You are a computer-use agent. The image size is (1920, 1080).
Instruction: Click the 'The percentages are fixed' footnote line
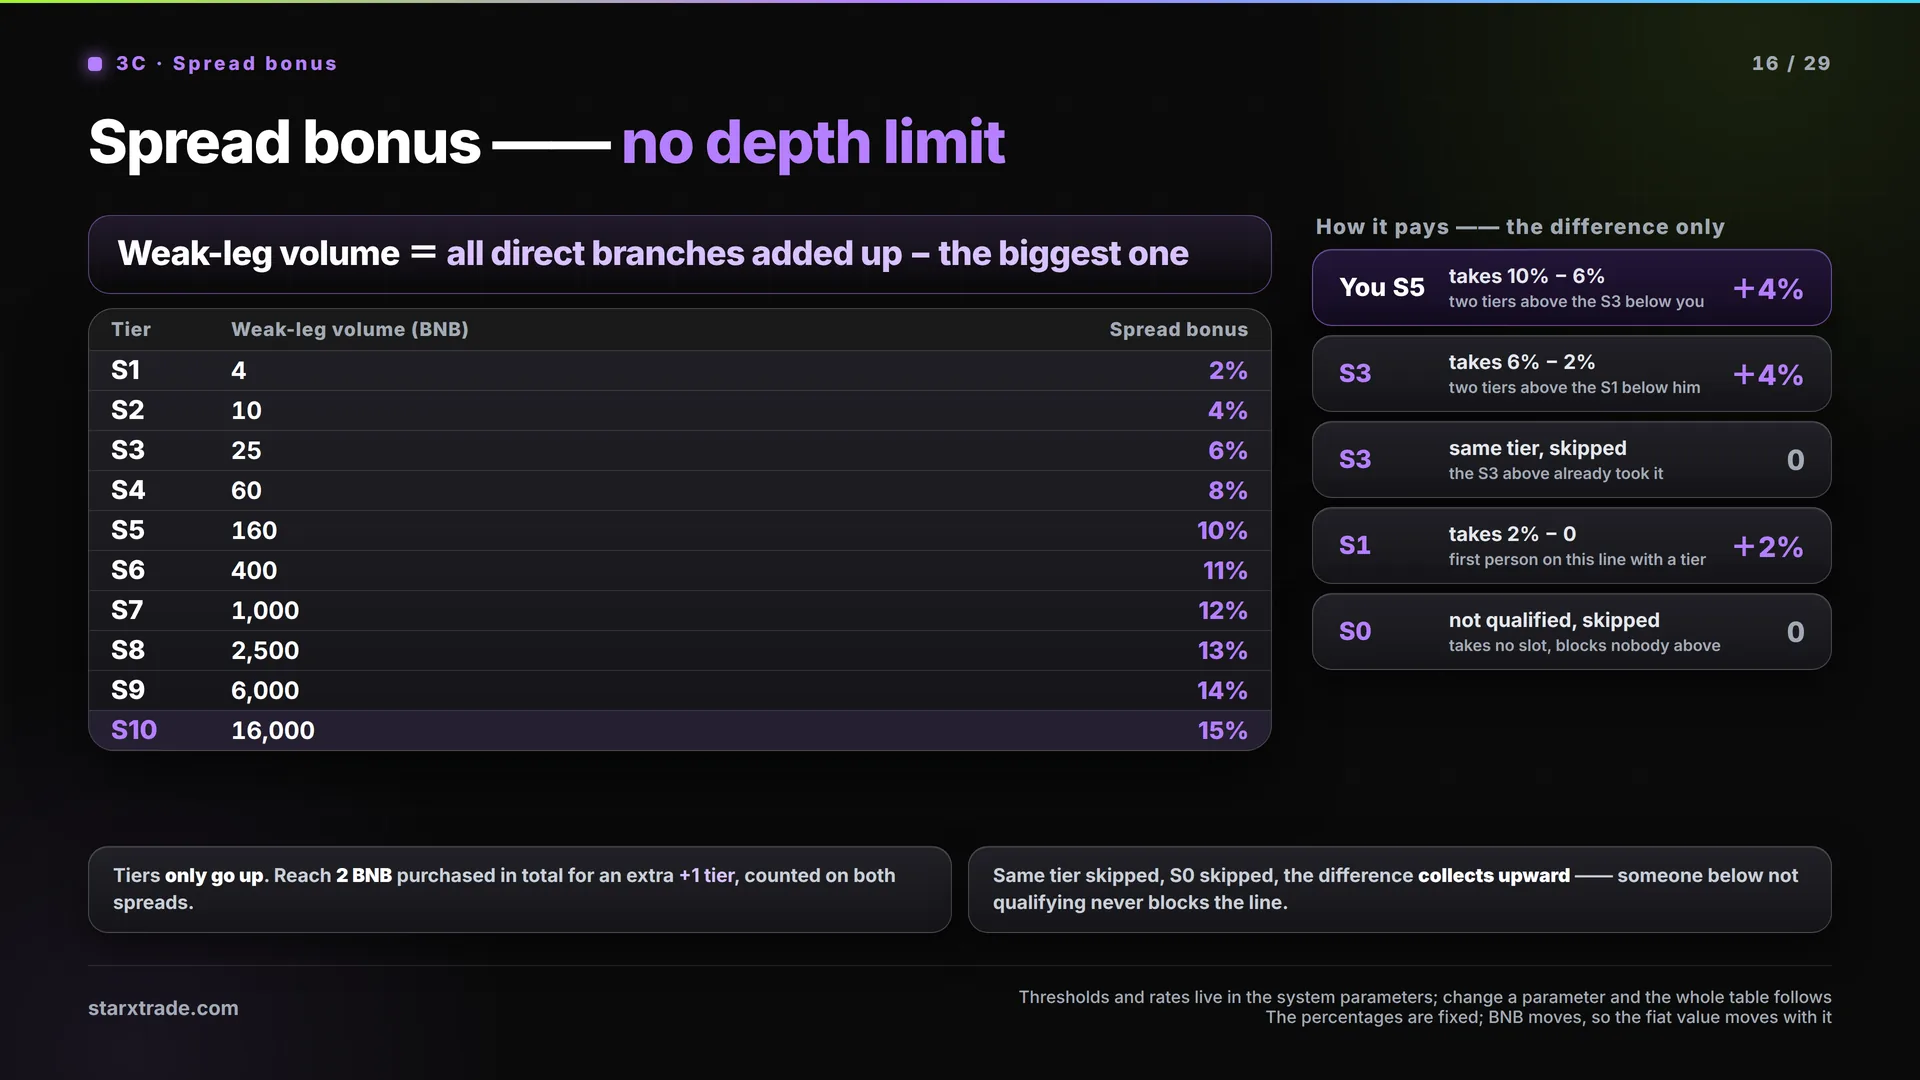pyautogui.click(x=1548, y=1017)
